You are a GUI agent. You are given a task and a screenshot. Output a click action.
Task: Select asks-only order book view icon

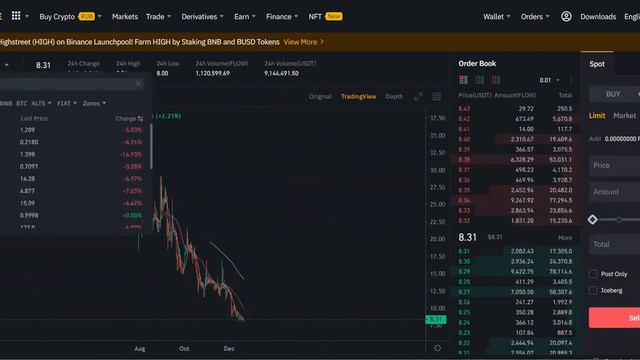click(496, 80)
